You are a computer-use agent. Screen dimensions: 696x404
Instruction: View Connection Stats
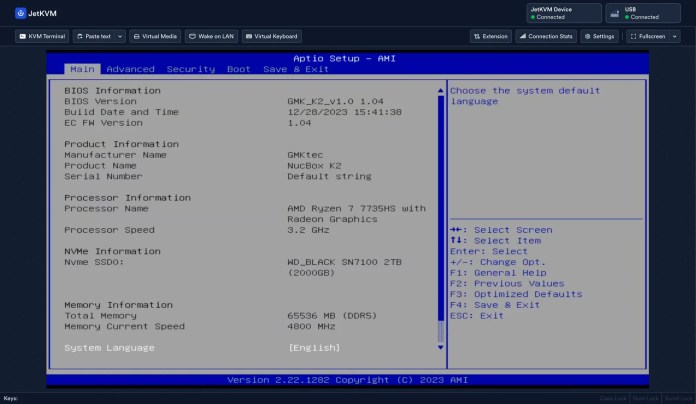pos(546,36)
